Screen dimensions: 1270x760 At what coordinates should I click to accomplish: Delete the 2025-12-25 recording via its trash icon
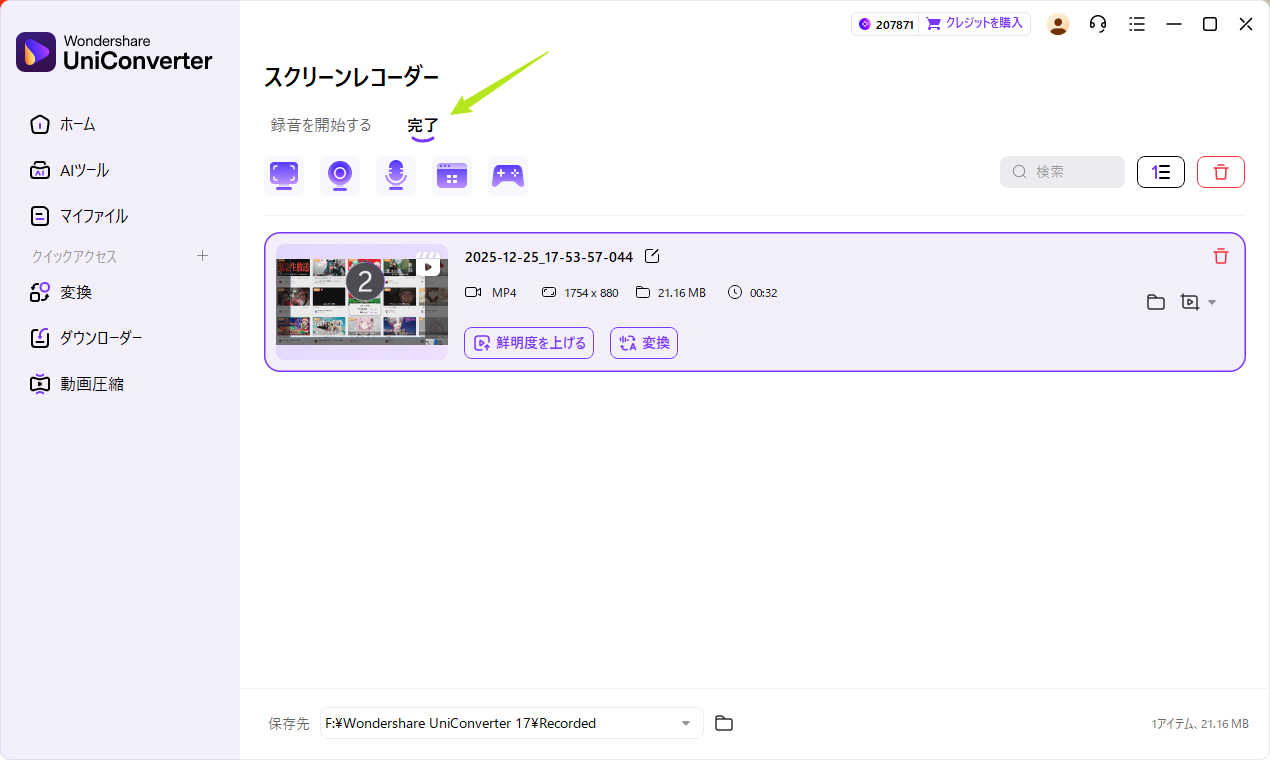(1220, 256)
